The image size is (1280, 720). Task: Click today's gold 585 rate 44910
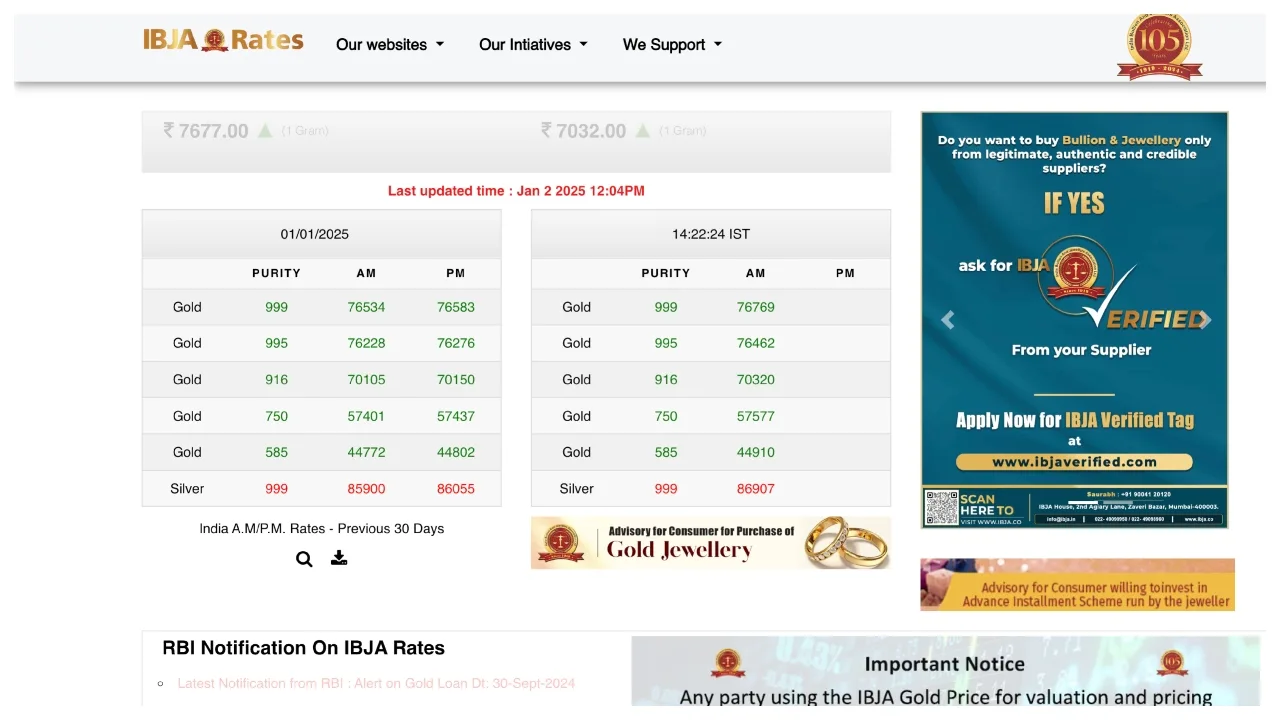[756, 452]
